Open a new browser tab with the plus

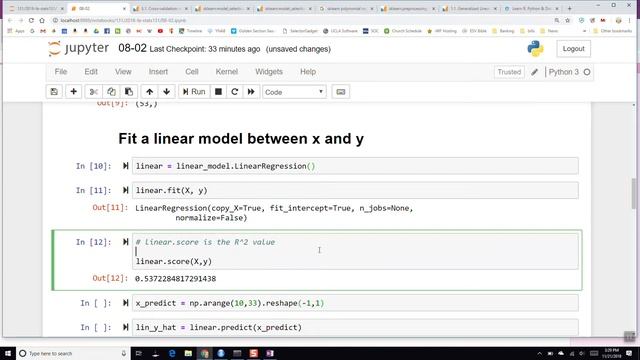pos(569,8)
